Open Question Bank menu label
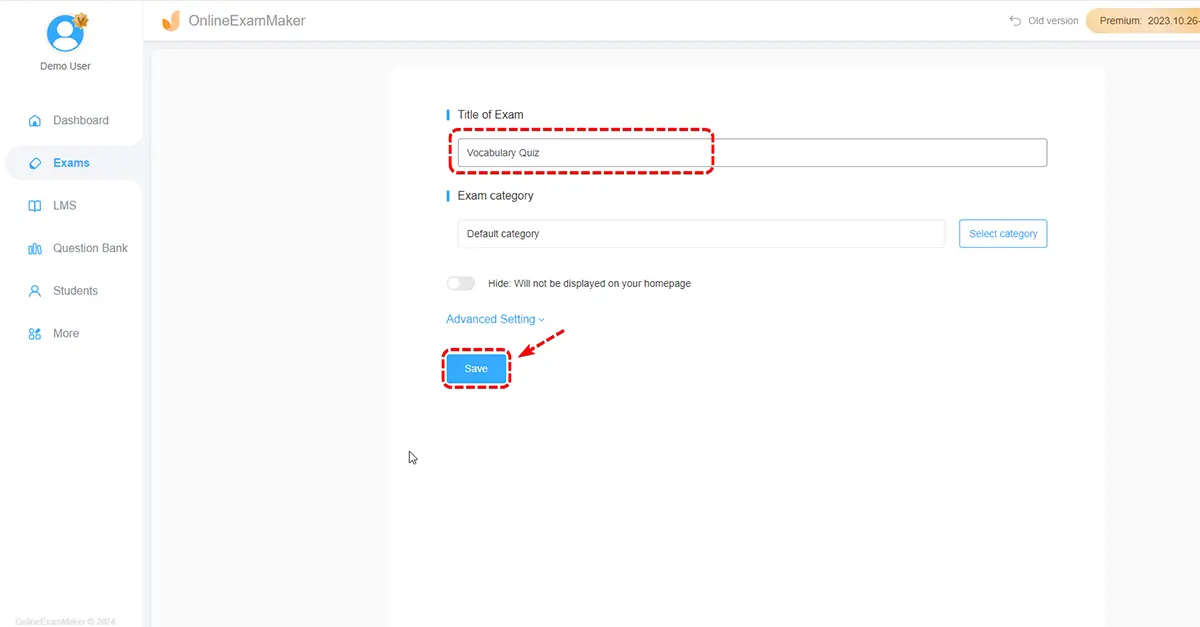 [90, 248]
